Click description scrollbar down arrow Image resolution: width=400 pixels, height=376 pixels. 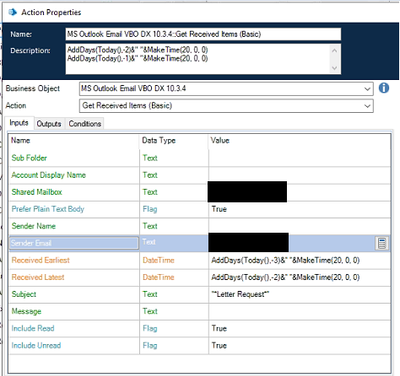(335, 68)
